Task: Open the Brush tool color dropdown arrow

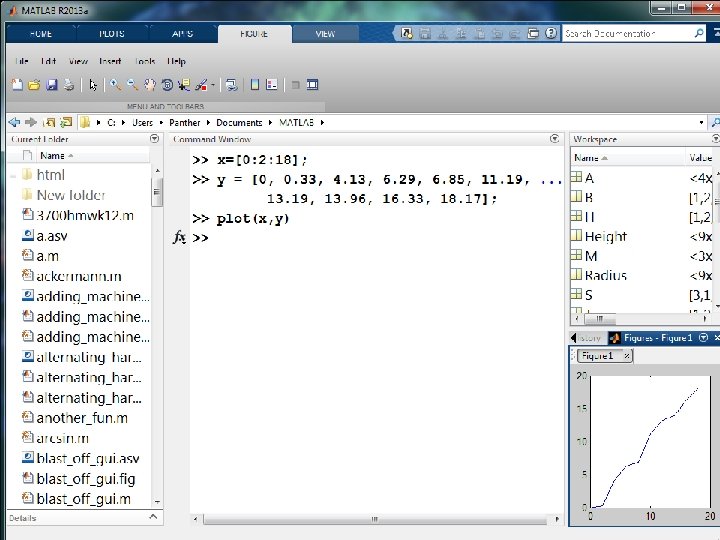Action: click(213, 85)
